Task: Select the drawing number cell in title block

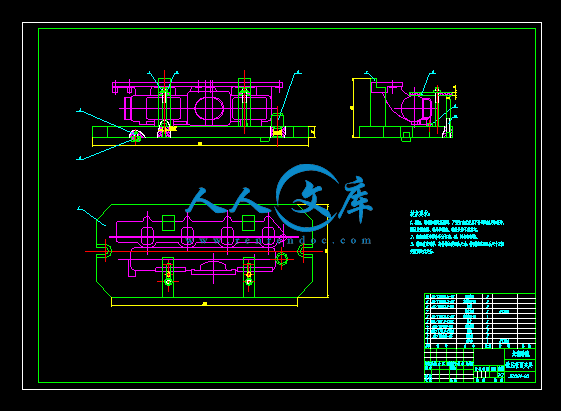Action: click(x=520, y=376)
